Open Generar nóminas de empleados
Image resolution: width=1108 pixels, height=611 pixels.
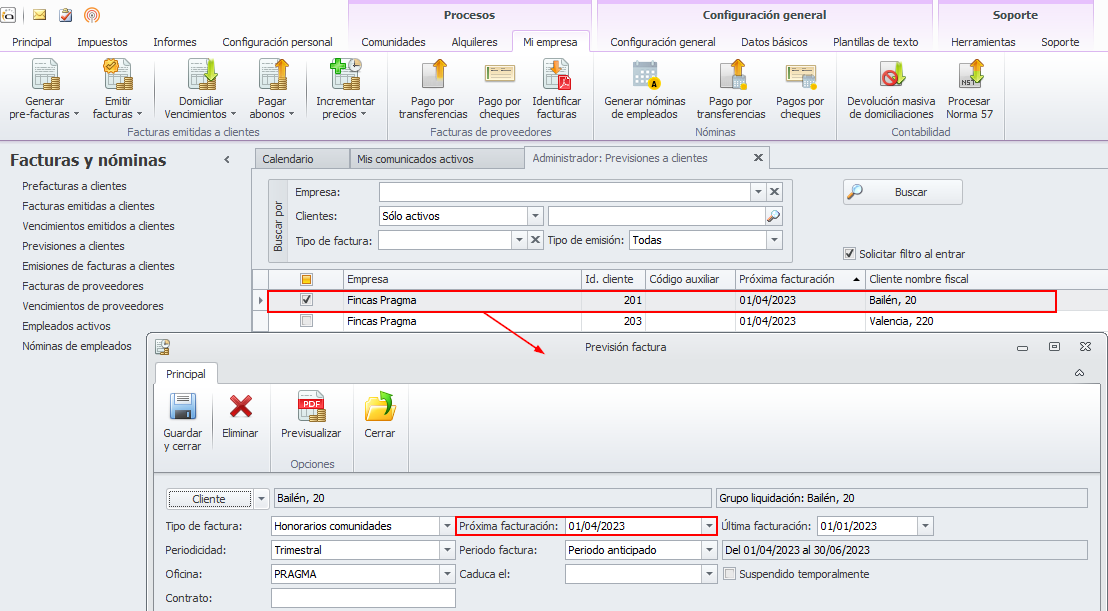point(645,77)
